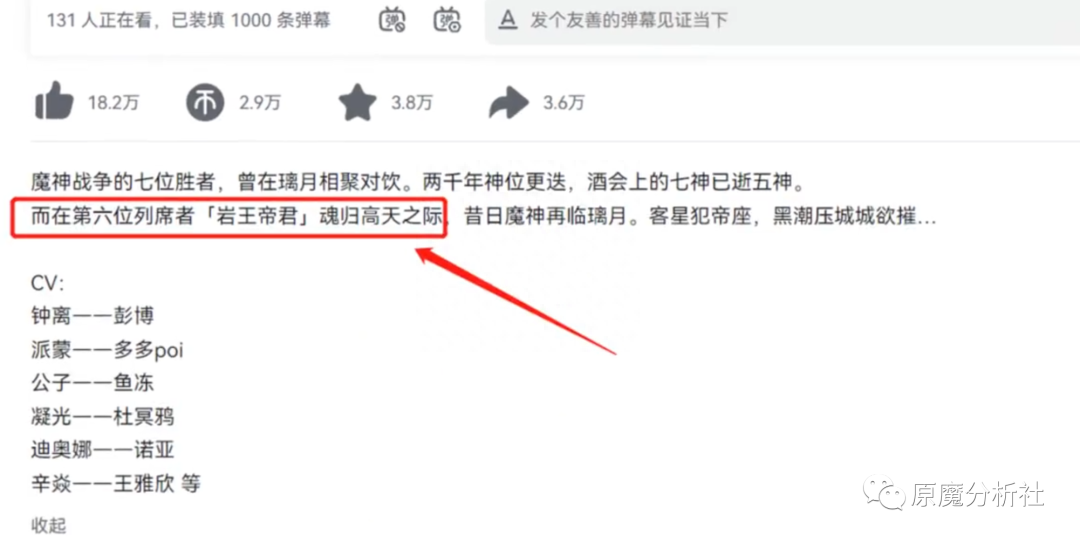Click the share arrow icon
The image size is (1080, 542).
pyautogui.click(x=508, y=103)
